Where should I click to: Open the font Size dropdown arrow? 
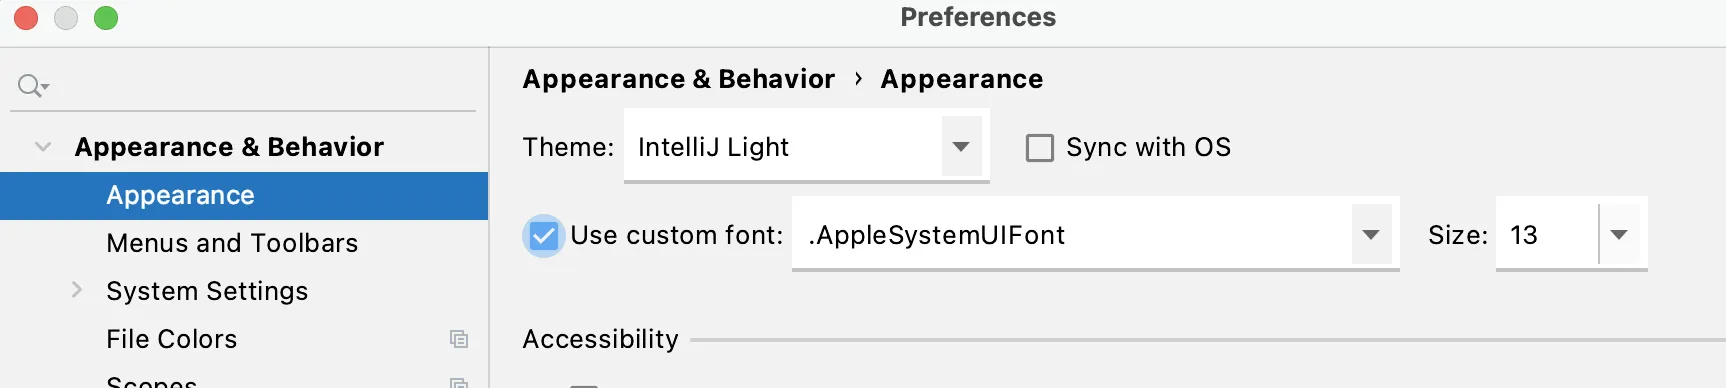1620,234
